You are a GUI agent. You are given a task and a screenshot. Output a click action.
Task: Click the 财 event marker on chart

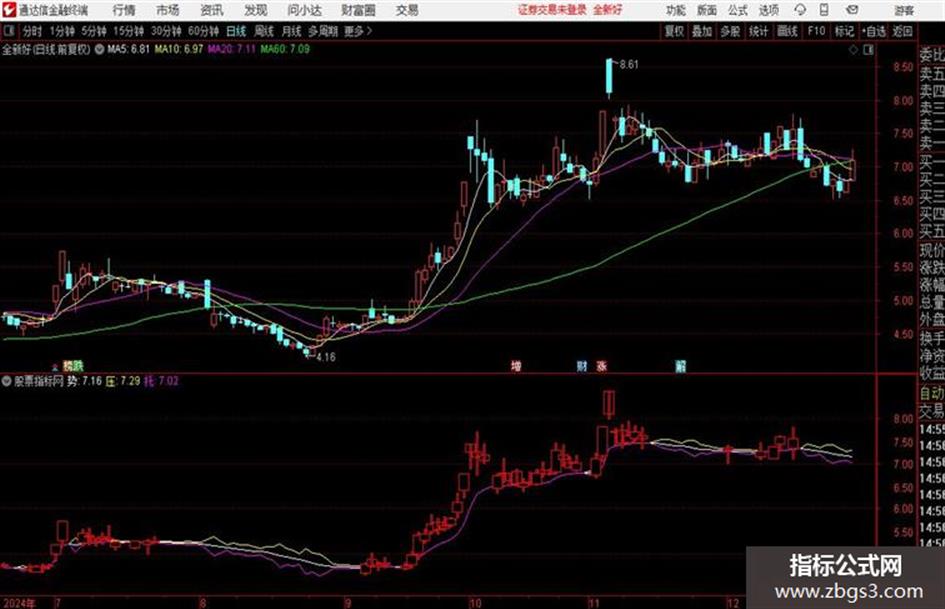582,366
